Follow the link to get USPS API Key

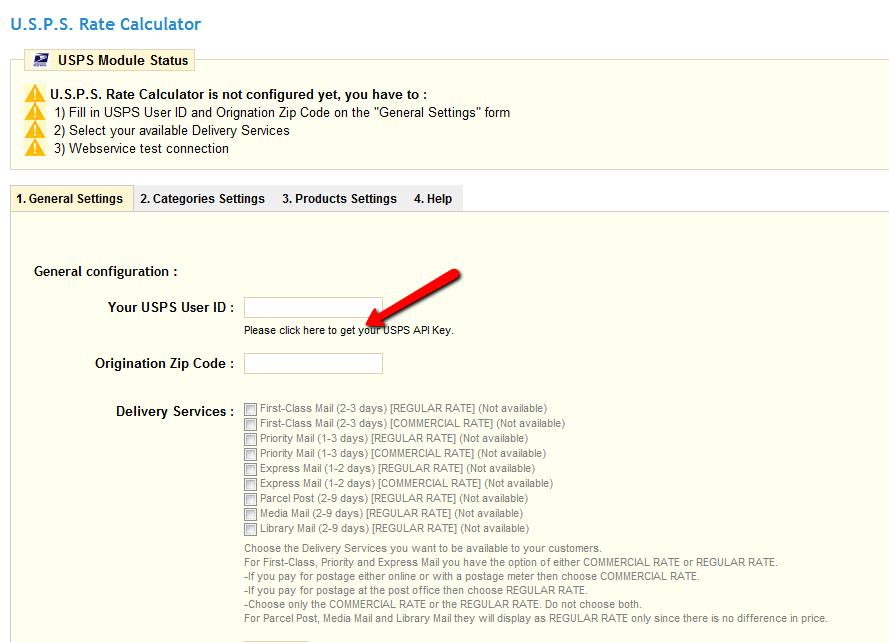[349, 330]
